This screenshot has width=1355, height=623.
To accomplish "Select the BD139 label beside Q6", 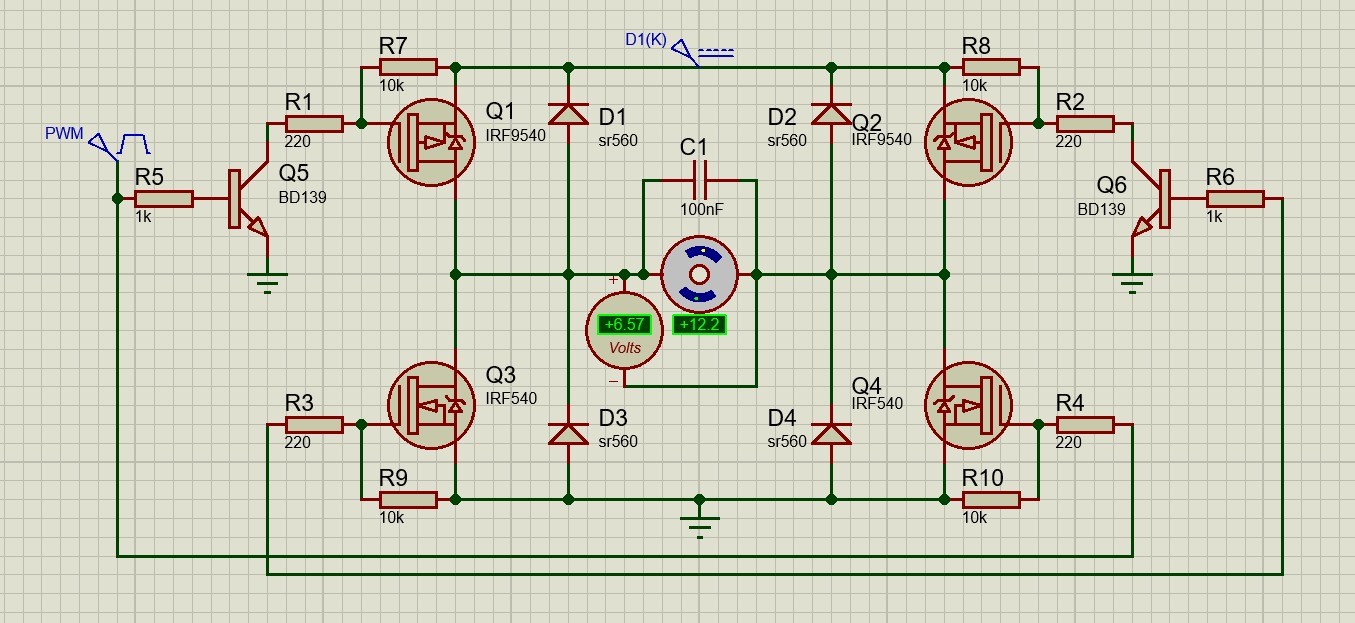I will tap(1101, 210).
